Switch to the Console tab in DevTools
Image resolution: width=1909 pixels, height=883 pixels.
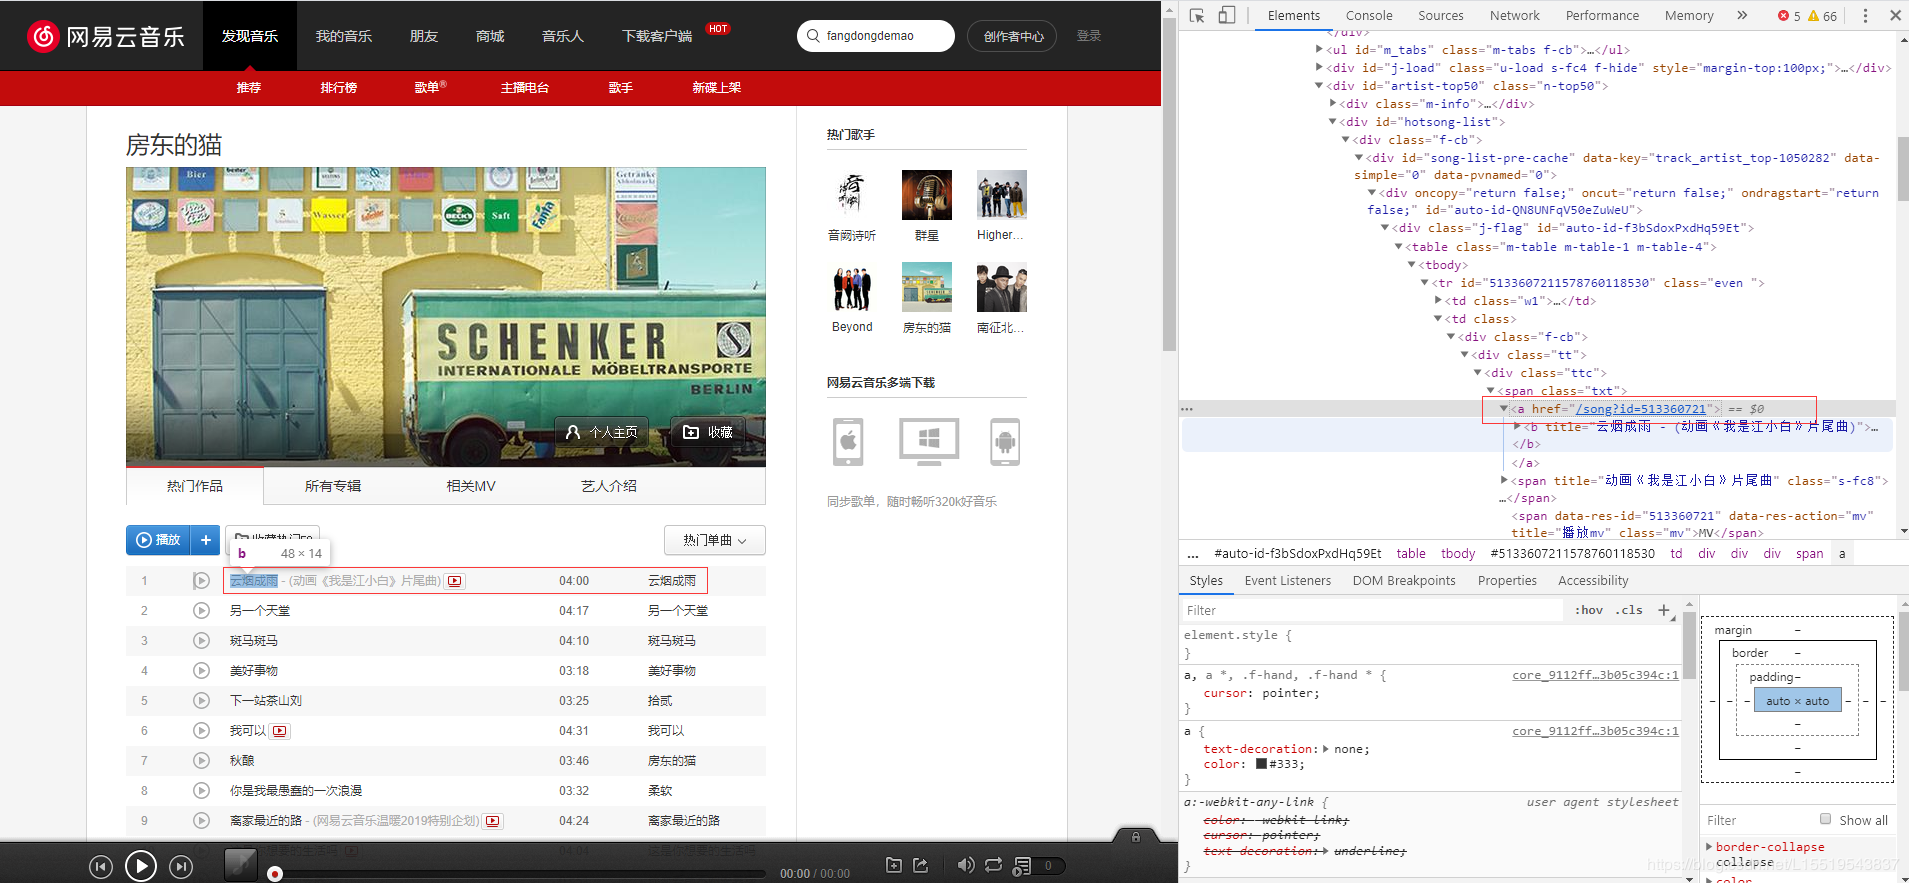1369,15
